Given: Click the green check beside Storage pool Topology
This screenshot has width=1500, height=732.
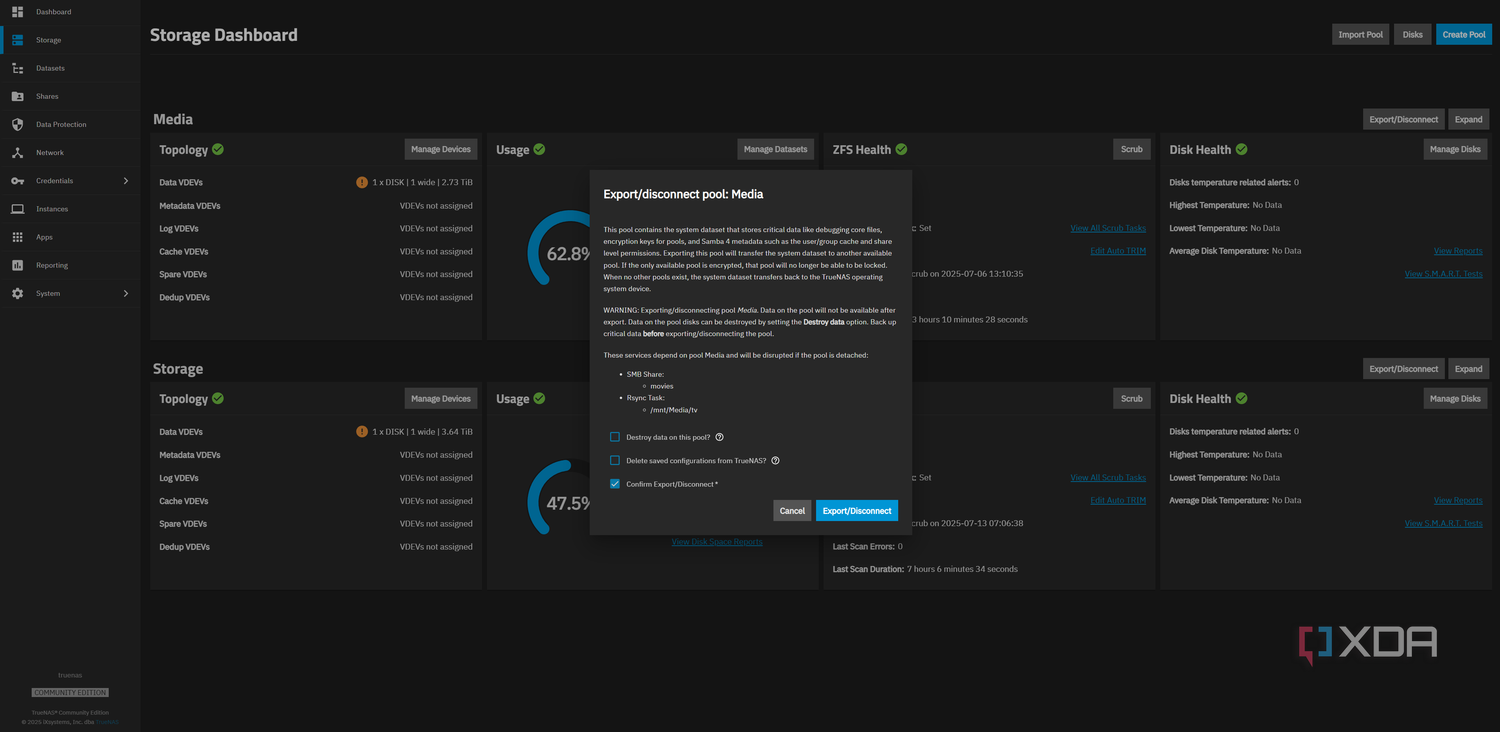Looking at the screenshot, I should coord(218,398).
